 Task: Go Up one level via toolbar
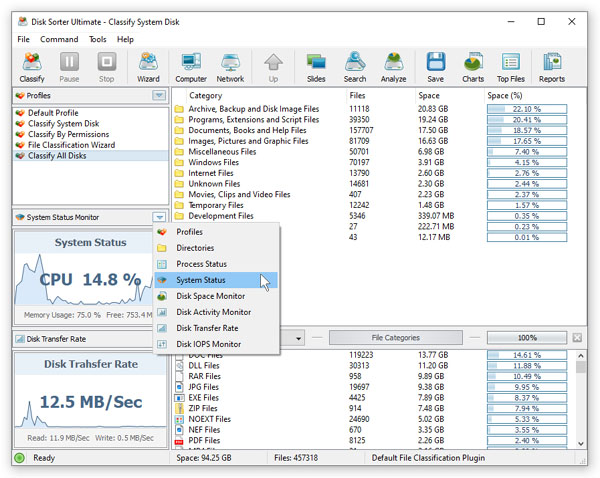tap(273, 67)
